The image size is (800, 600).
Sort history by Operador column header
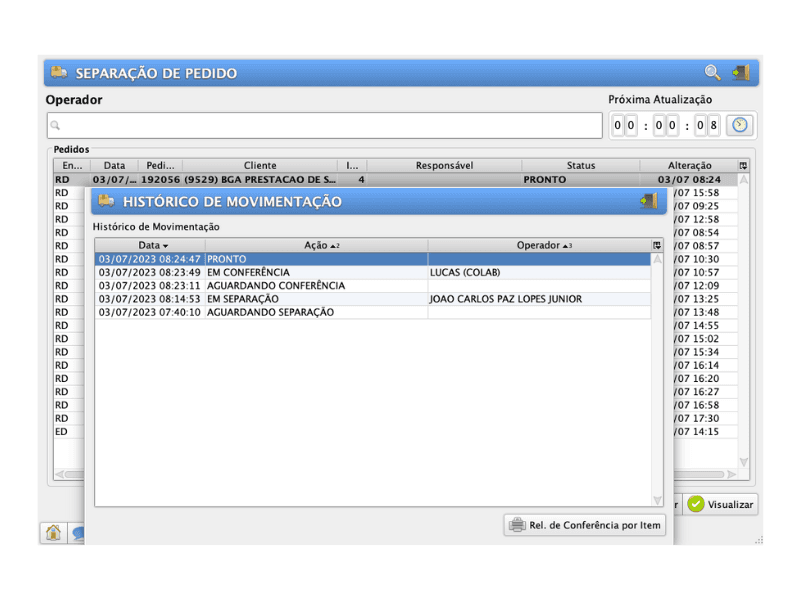(x=538, y=245)
